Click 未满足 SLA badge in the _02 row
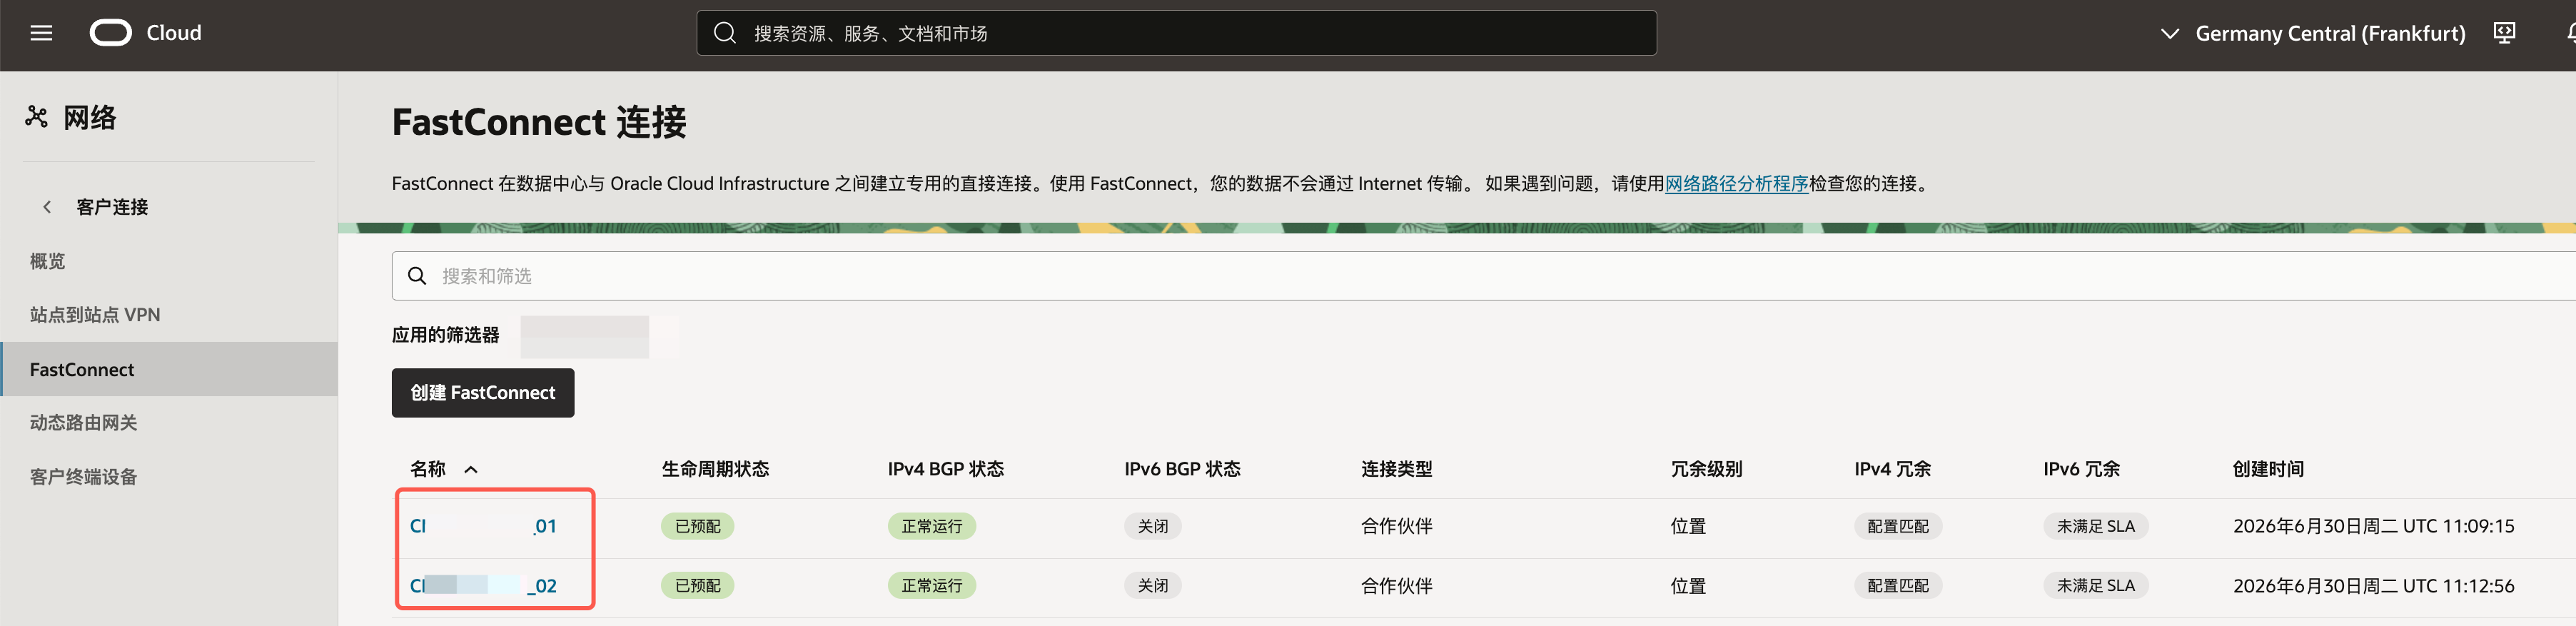The height and width of the screenshot is (626, 2576). pos(2096,586)
